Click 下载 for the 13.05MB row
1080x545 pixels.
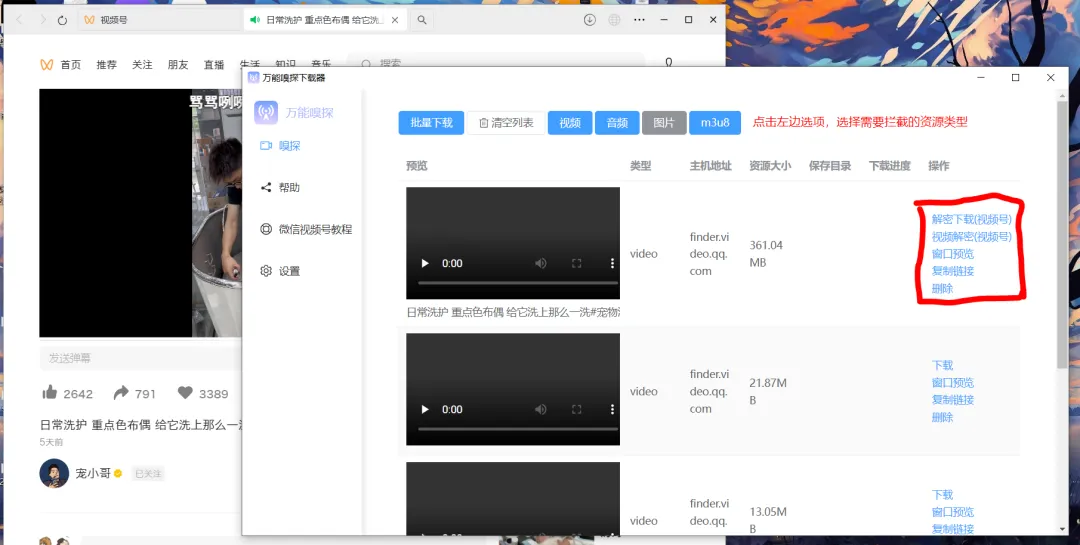[942, 495]
